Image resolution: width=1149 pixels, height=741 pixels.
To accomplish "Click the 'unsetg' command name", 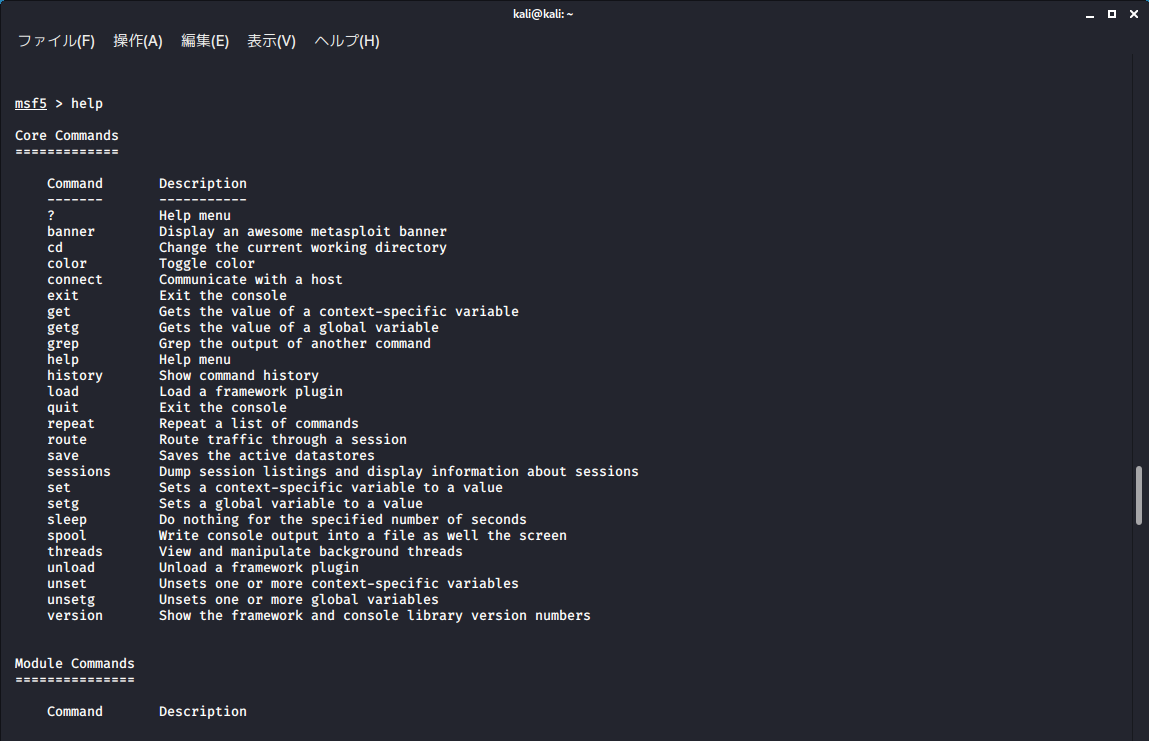I will click(x=71, y=600).
